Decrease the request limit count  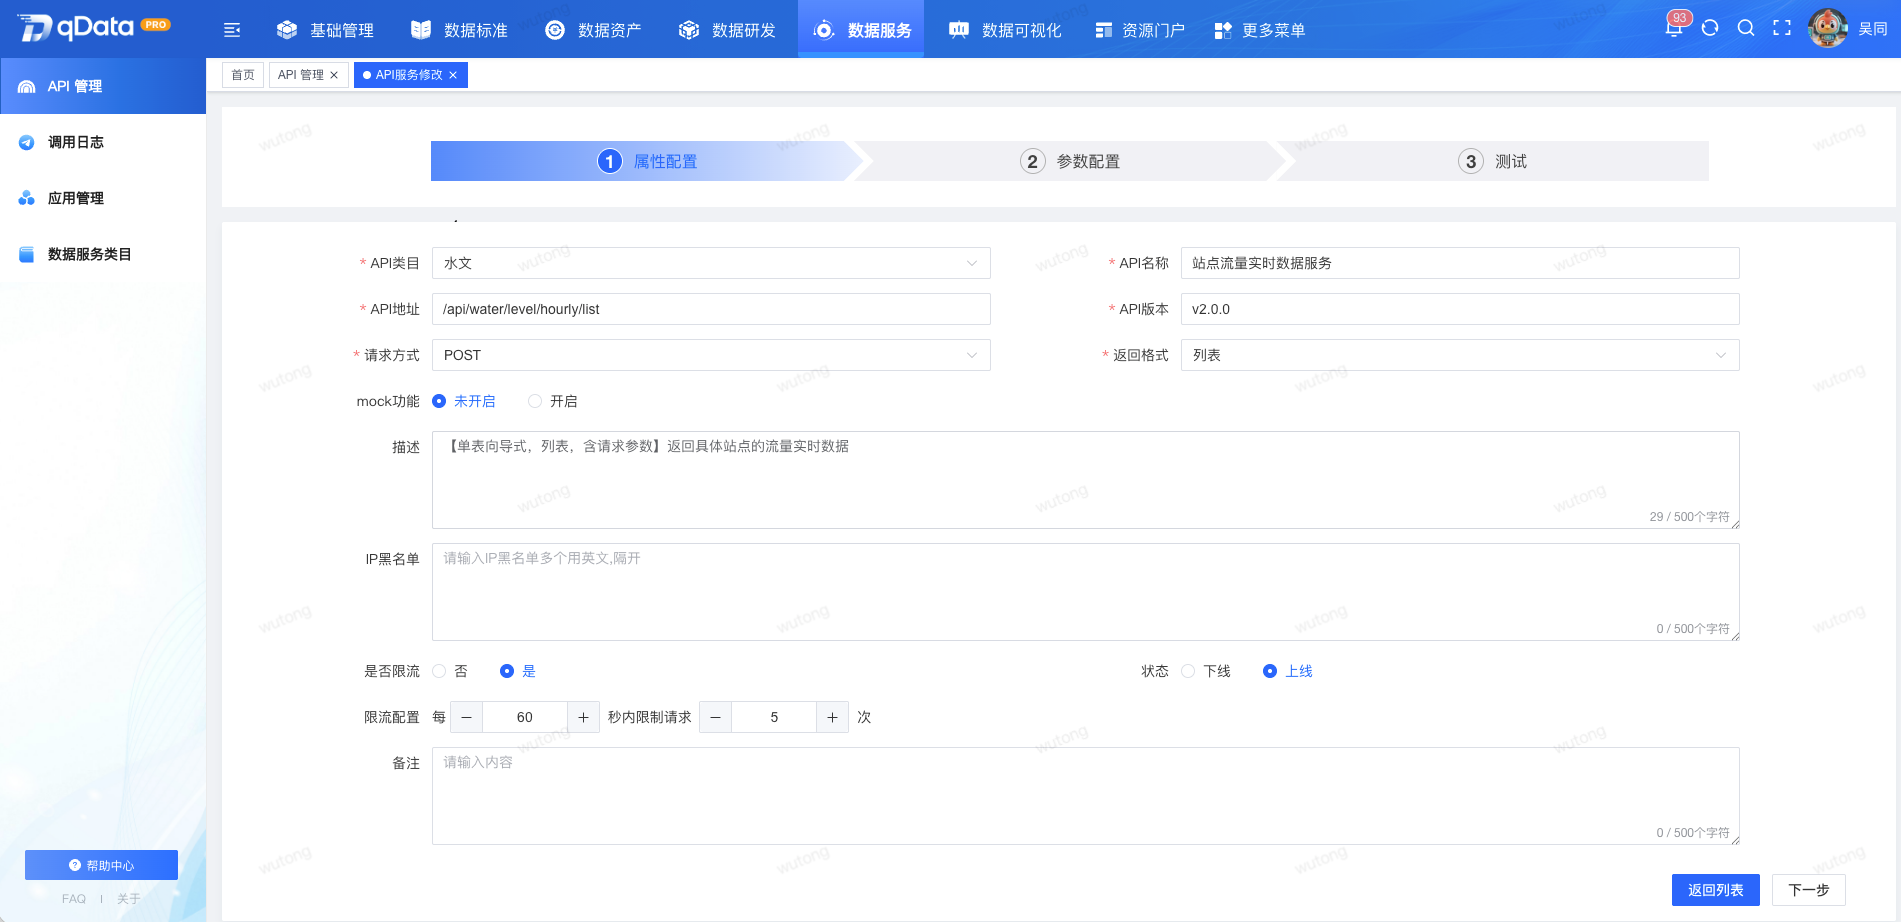point(715,717)
